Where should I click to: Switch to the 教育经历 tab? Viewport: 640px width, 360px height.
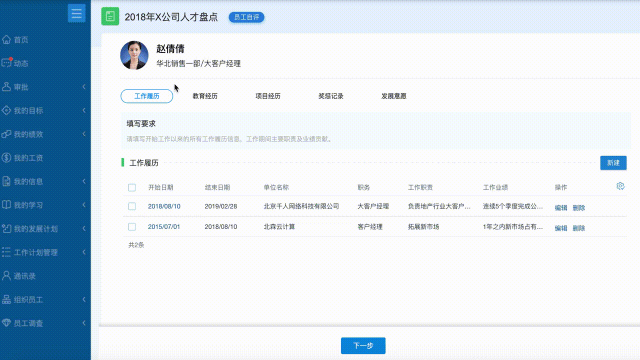click(x=205, y=96)
